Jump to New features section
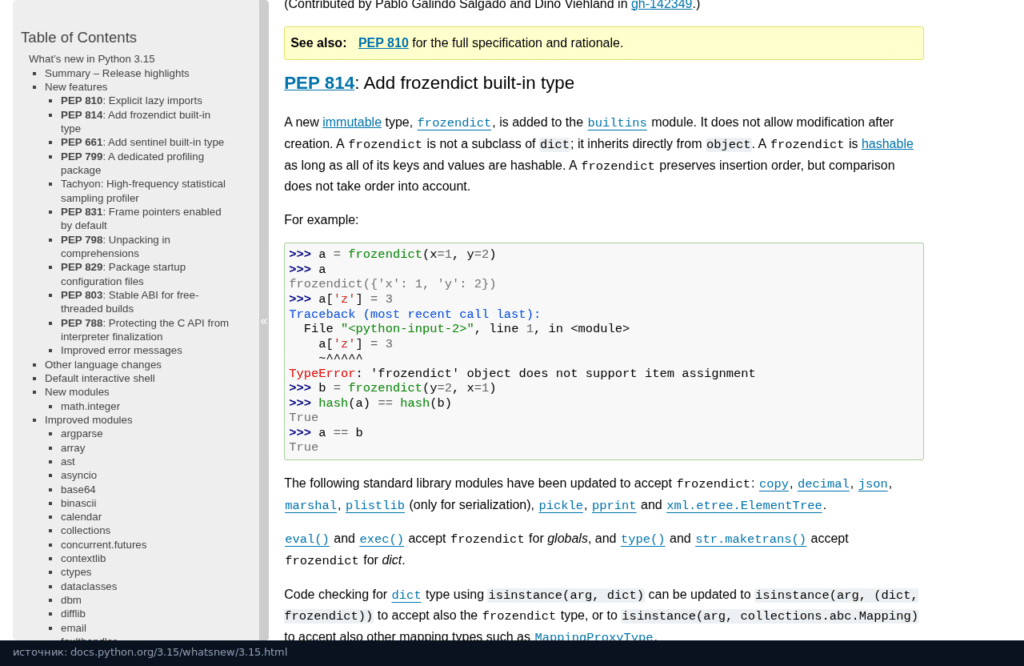Screen dimensions: 1024x666 point(76,87)
